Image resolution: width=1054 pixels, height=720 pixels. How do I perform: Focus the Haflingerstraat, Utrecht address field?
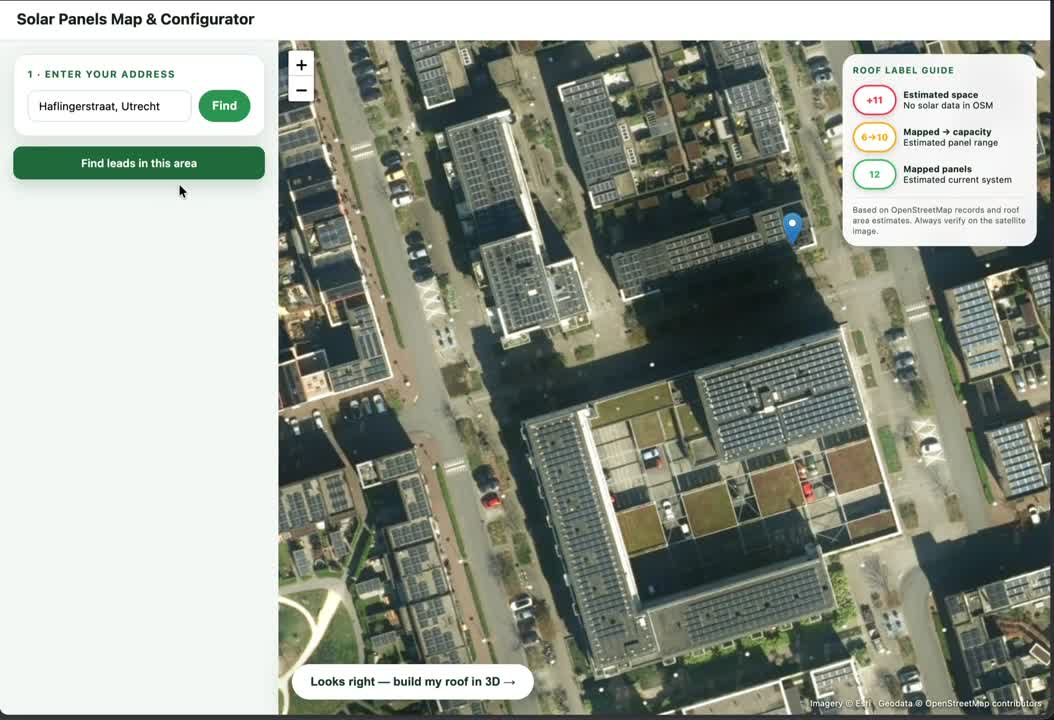pos(110,106)
